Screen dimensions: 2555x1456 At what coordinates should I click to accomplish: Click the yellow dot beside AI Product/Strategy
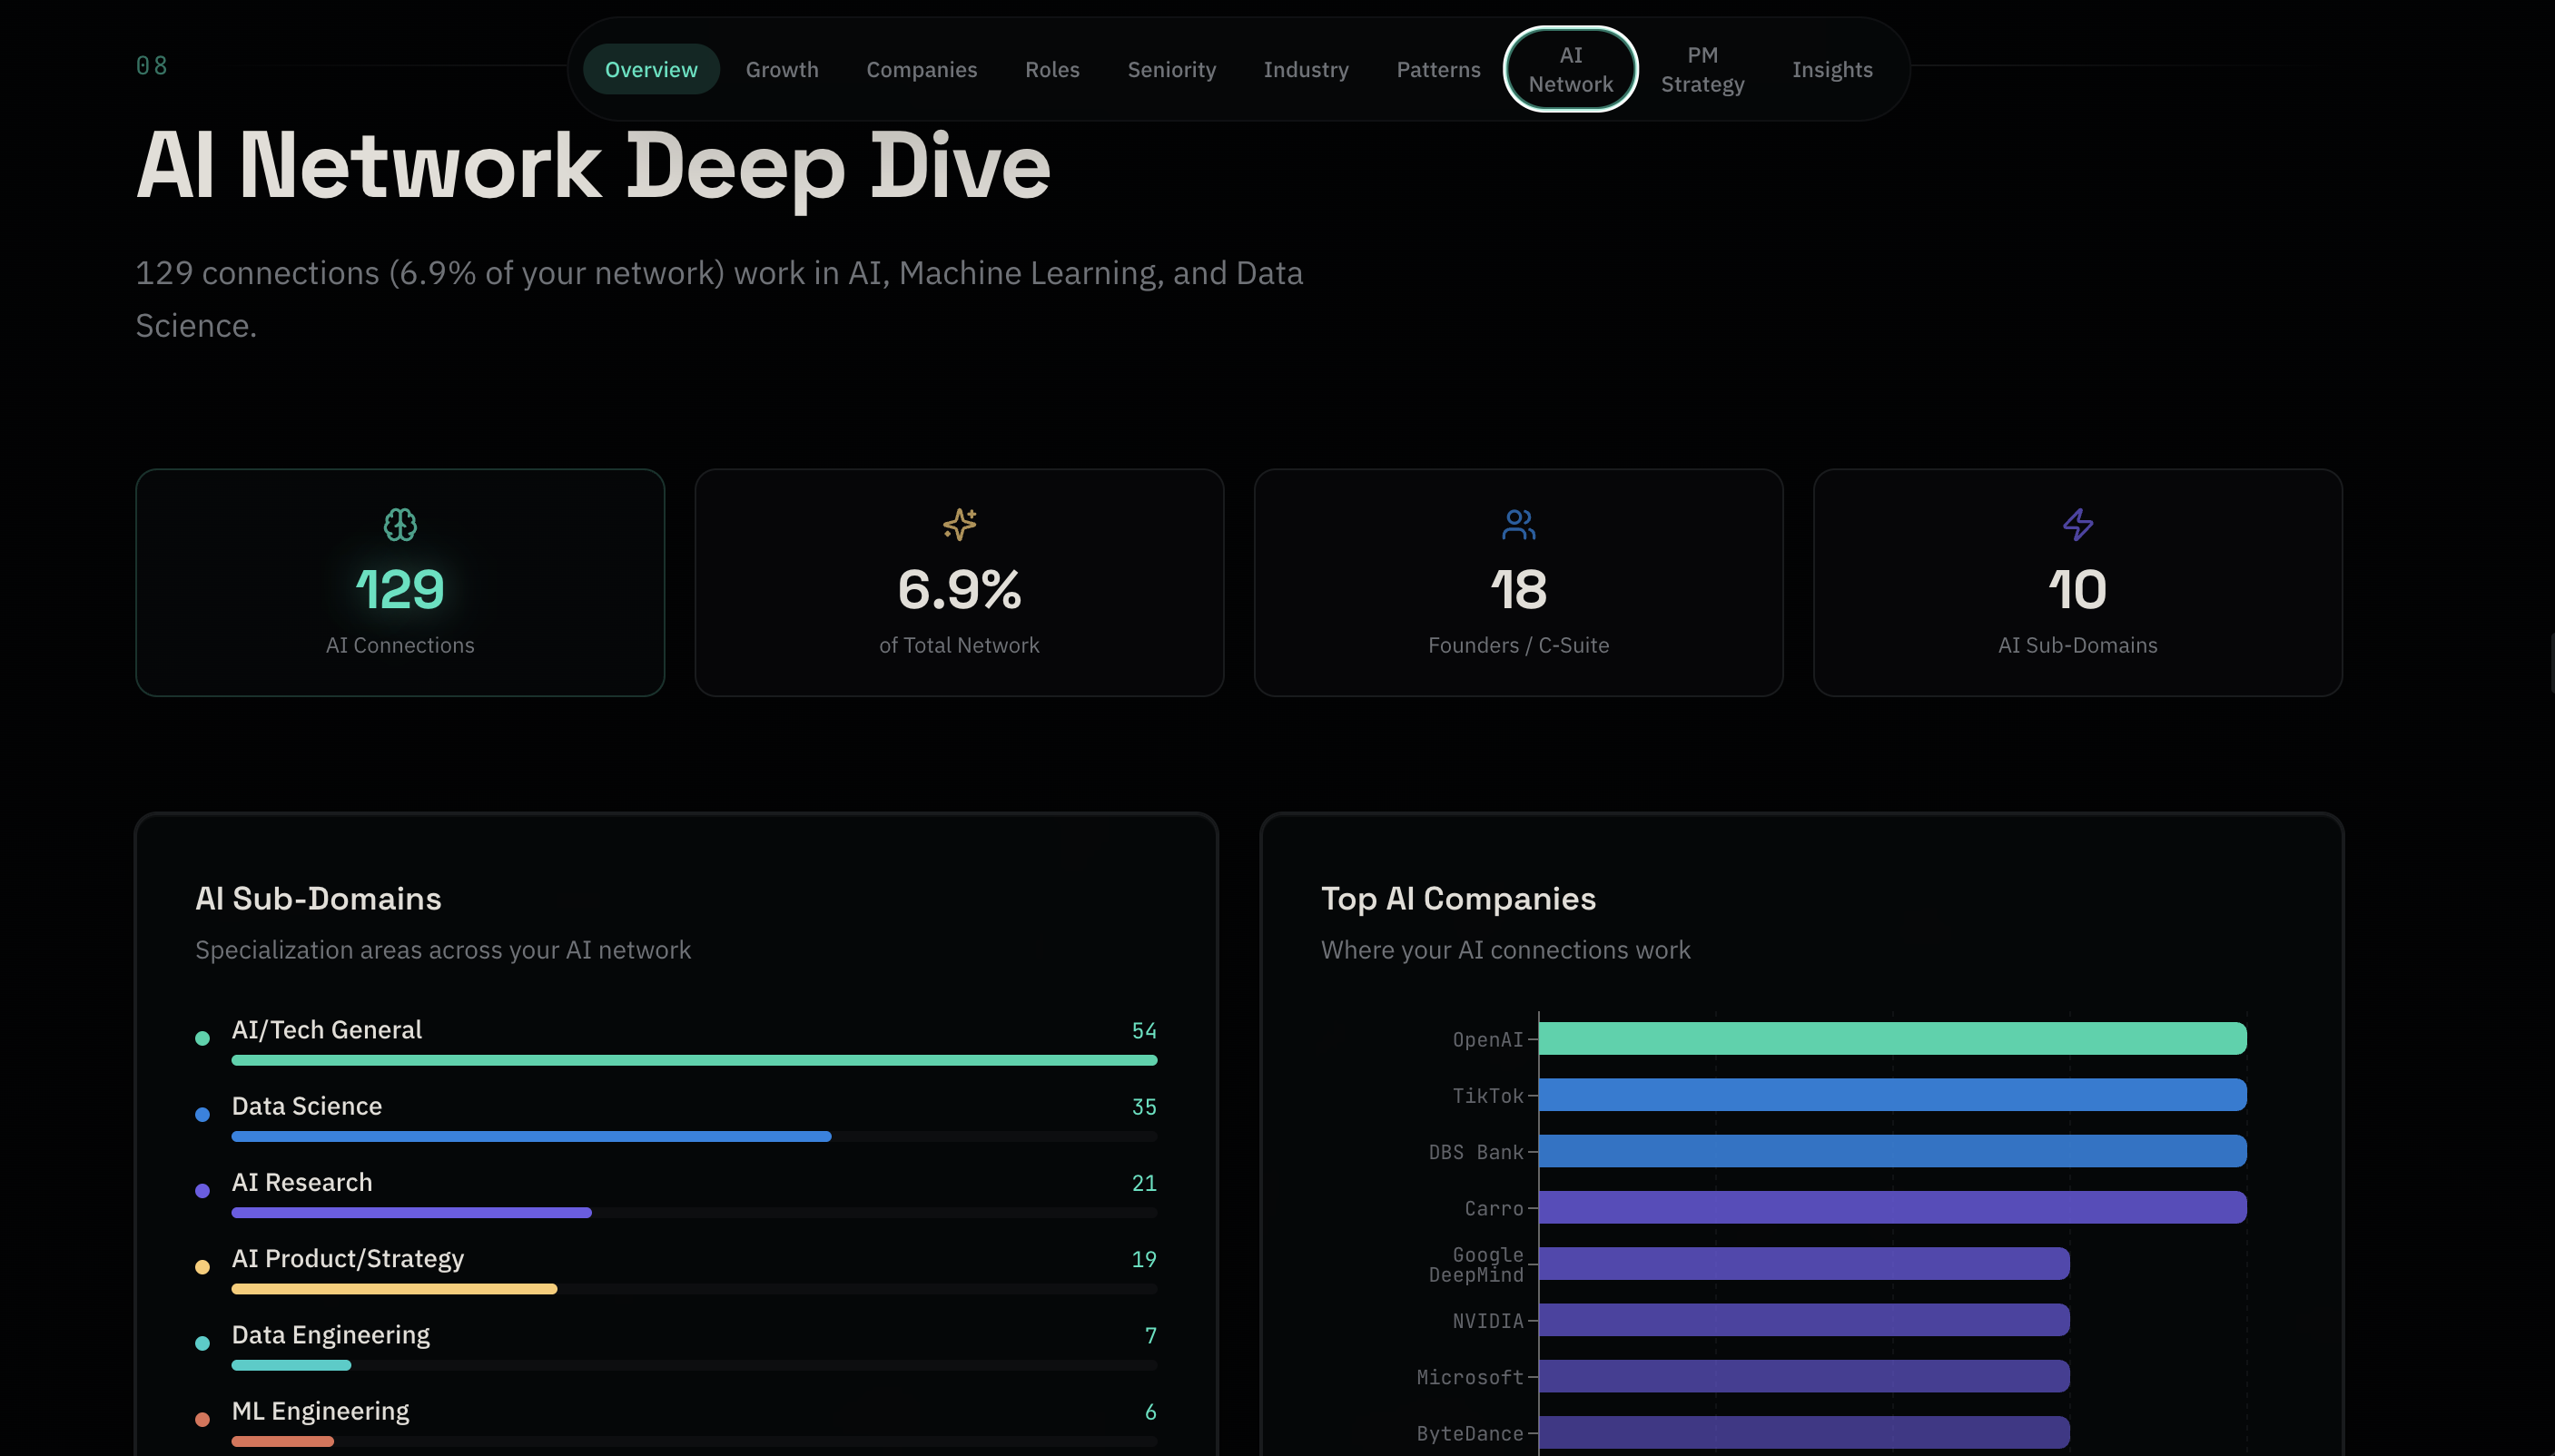tap(202, 1267)
